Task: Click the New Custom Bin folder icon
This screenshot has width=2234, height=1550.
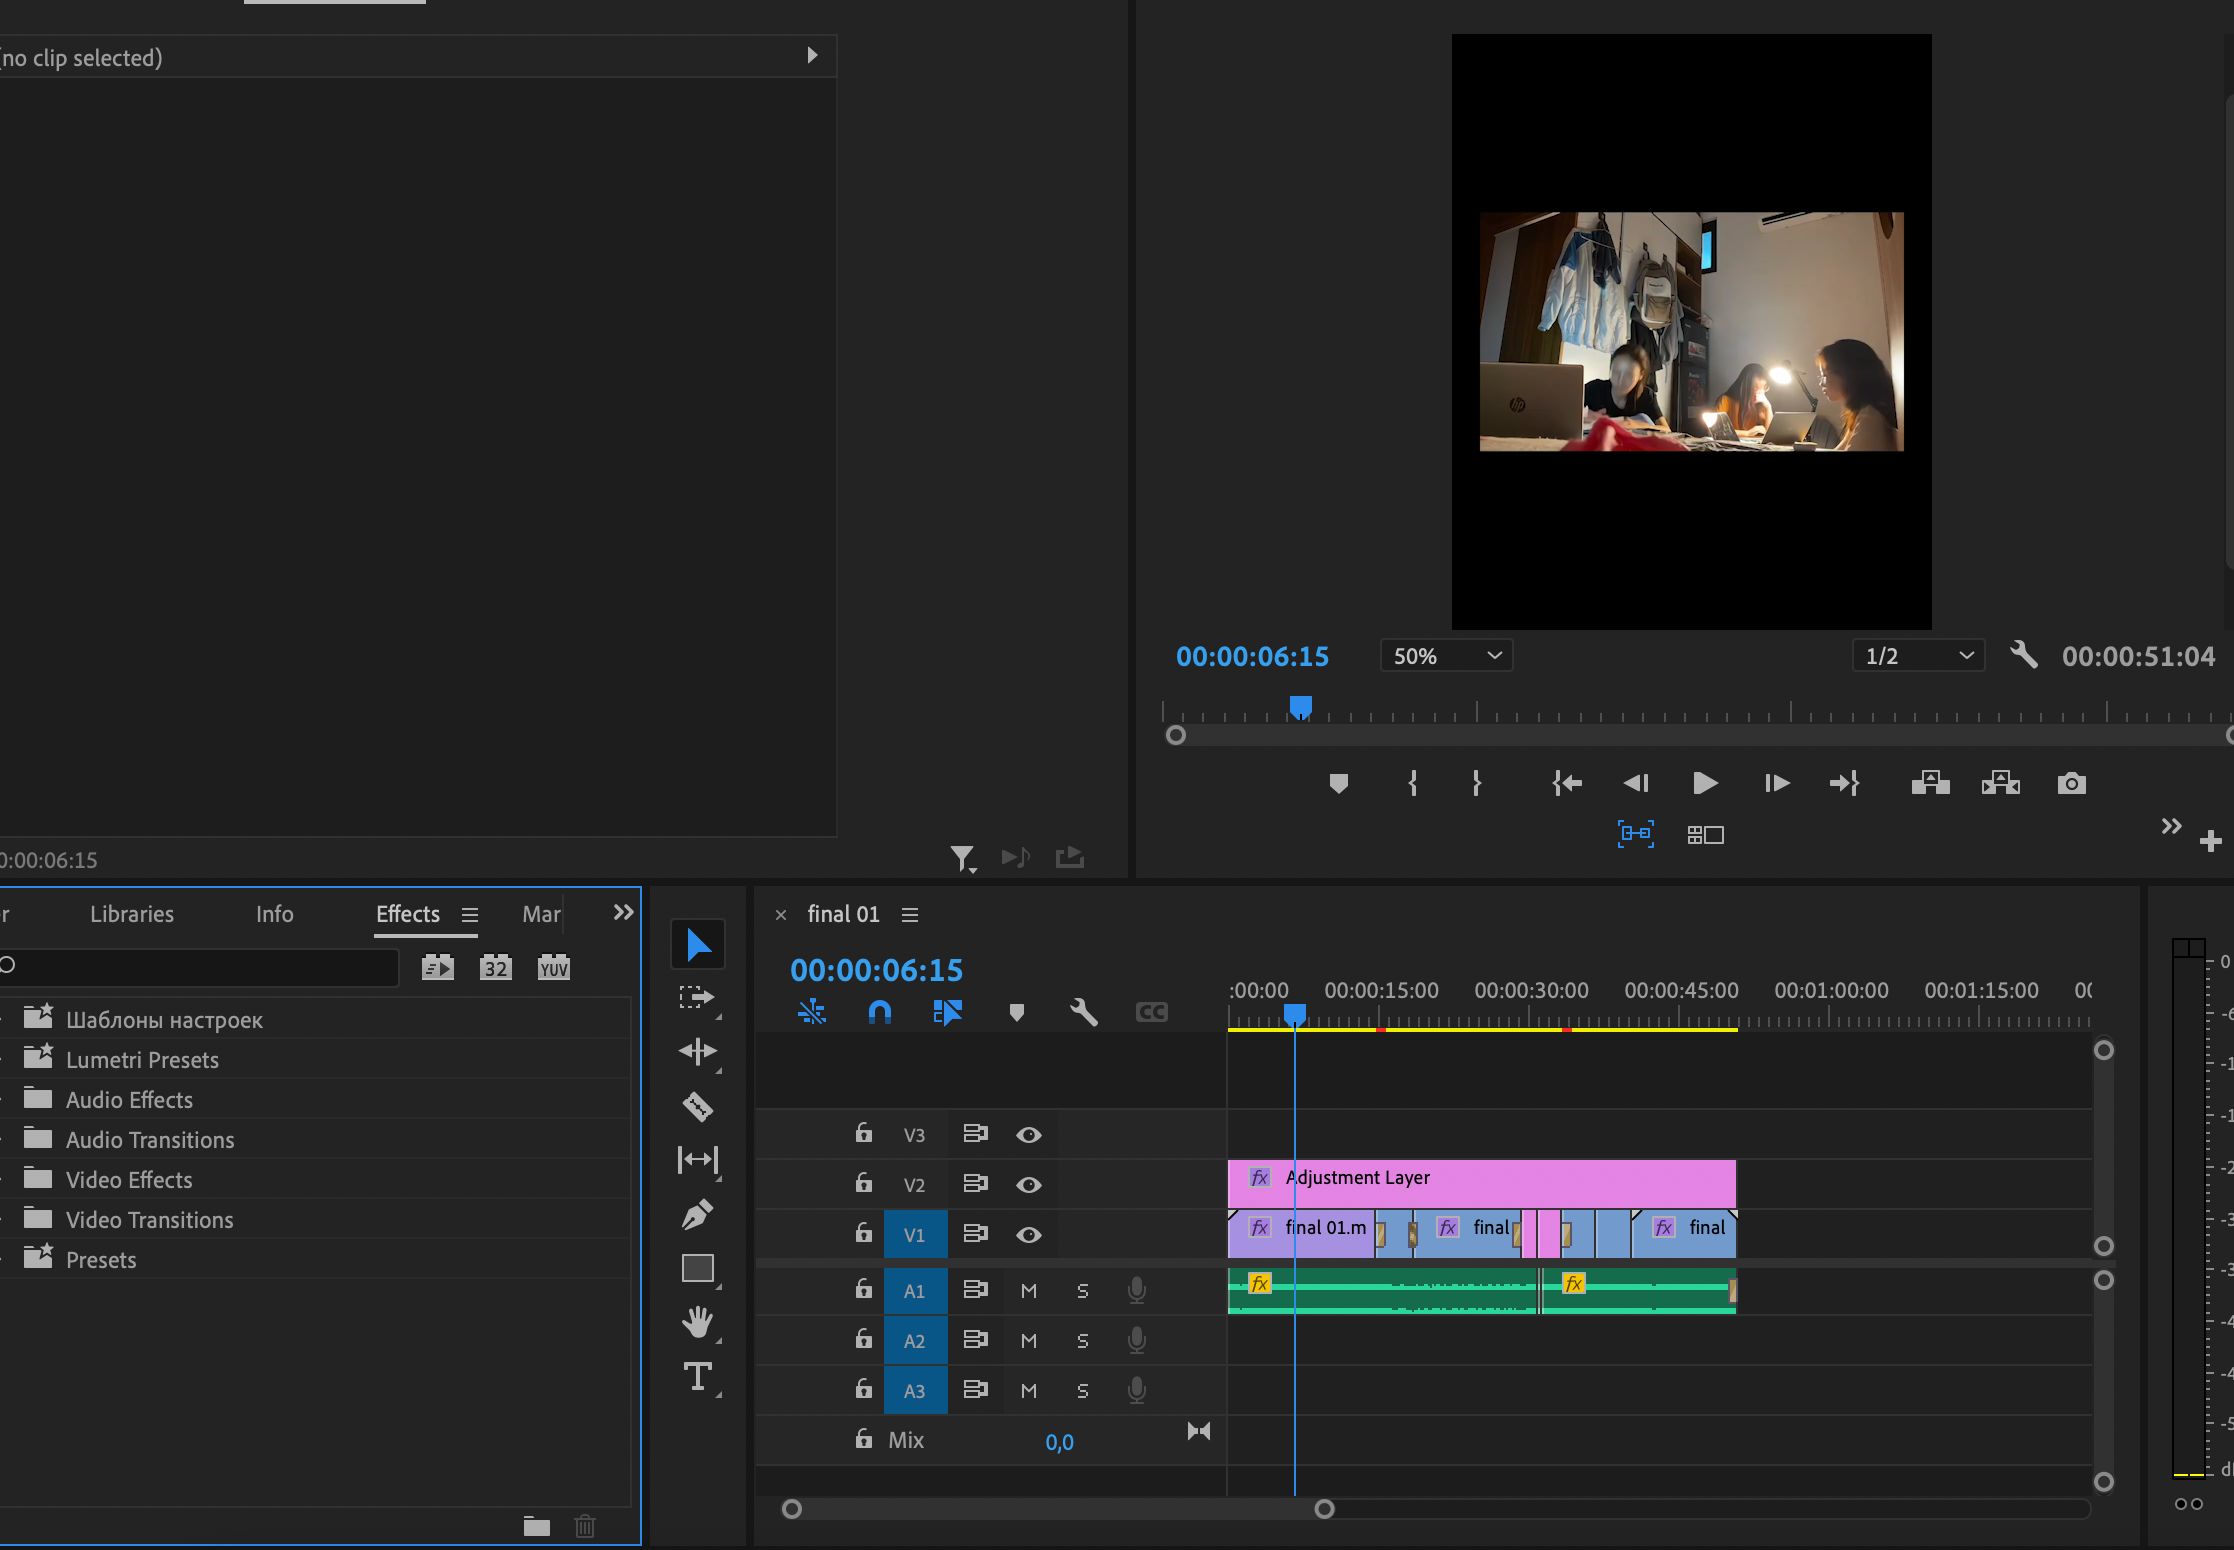Action: 537,1526
